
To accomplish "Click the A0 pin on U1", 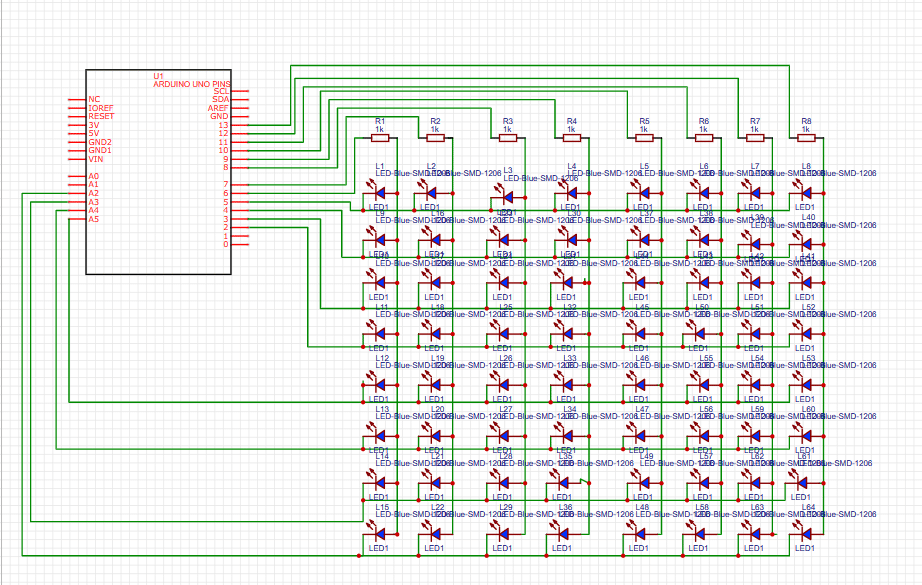I will [x=95, y=176].
